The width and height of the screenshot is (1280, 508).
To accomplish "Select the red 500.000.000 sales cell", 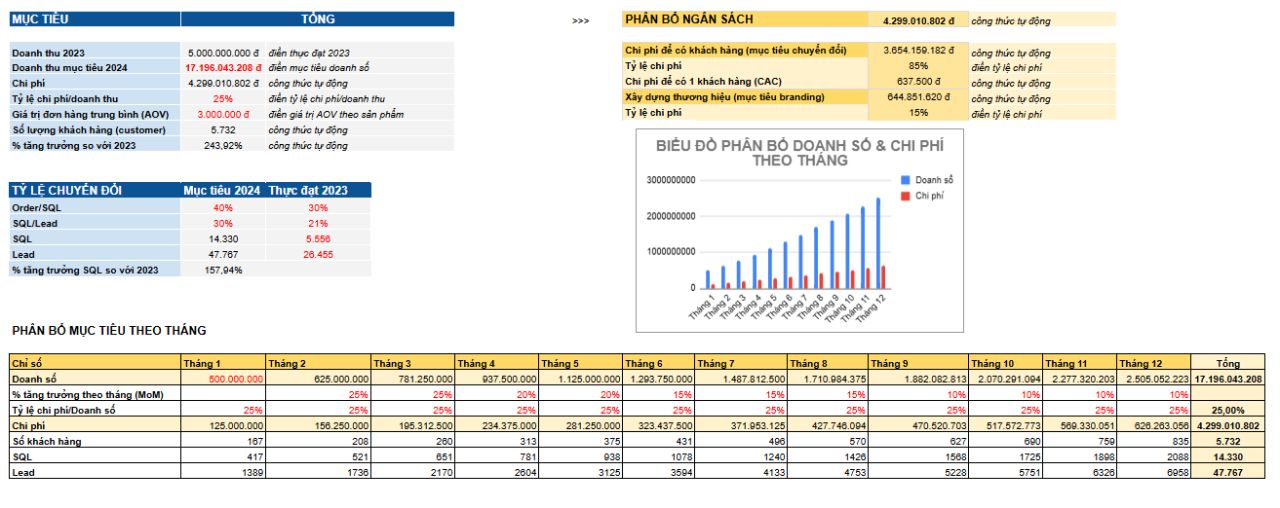I will tap(222, 379).
